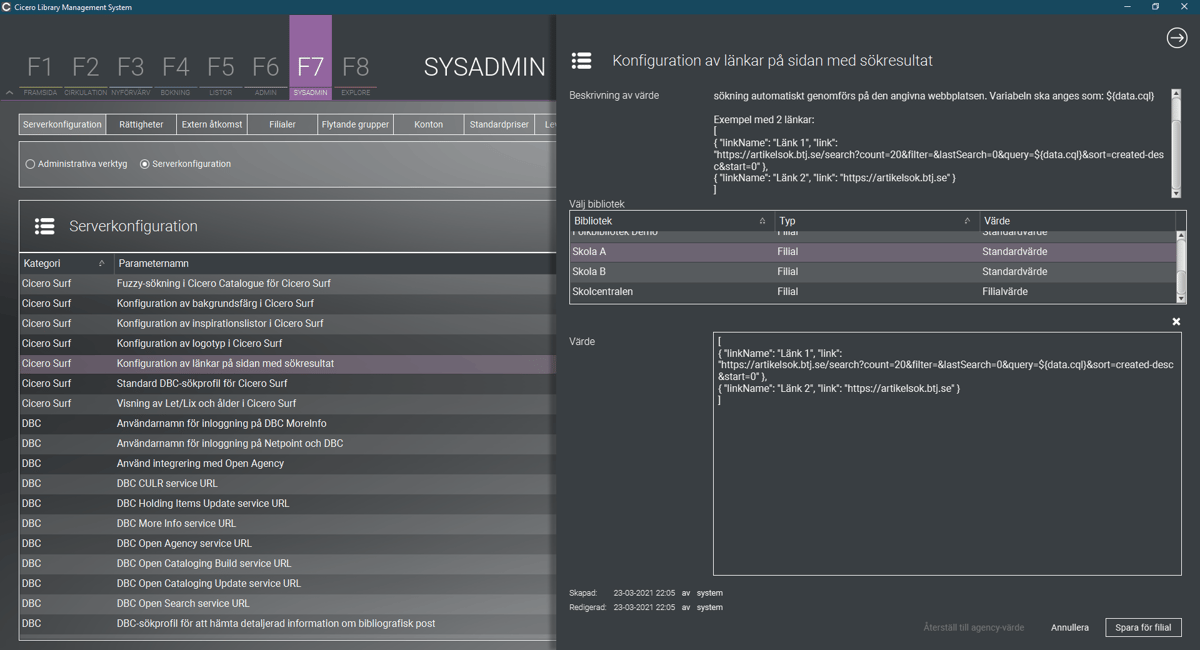
Task: Select DBC Open Agency service URL
Action: pos(287,543)
